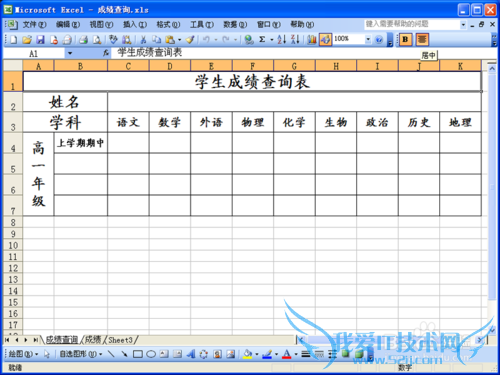
Task: Click the Print icon in the toolbar
Action: coord(83,40)
